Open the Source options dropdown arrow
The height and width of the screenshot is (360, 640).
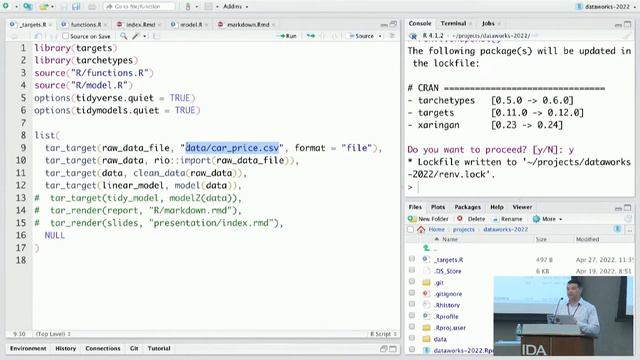point(380,36)
